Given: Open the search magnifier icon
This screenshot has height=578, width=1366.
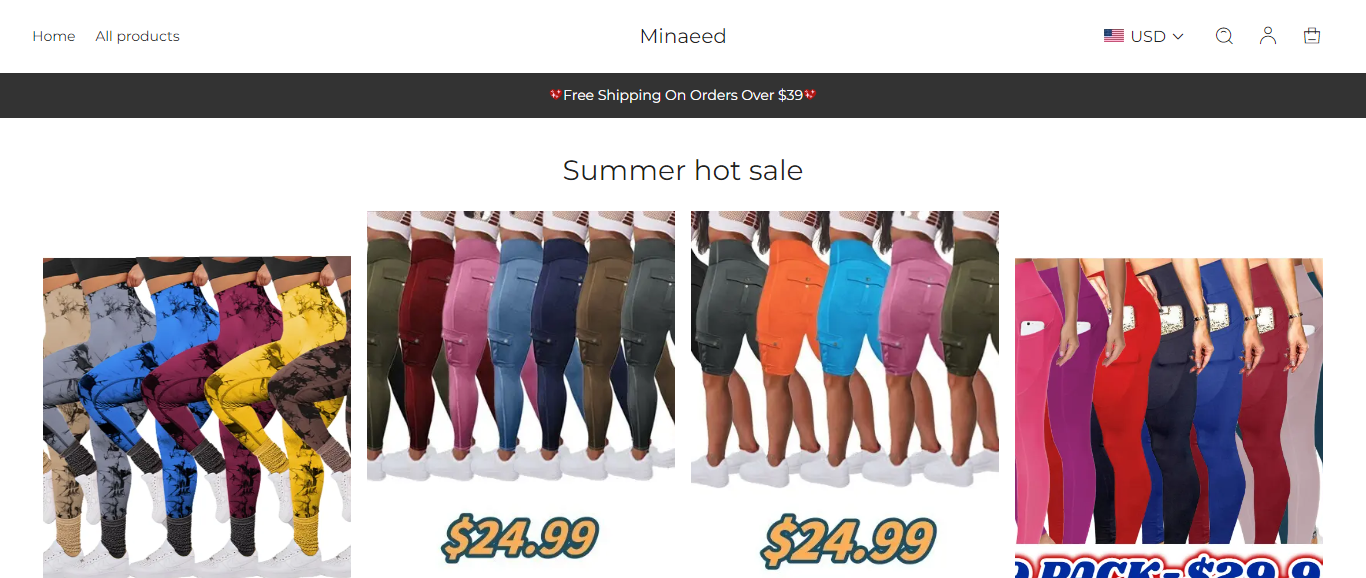Looking at the screenshot, I should point(1224,36).
